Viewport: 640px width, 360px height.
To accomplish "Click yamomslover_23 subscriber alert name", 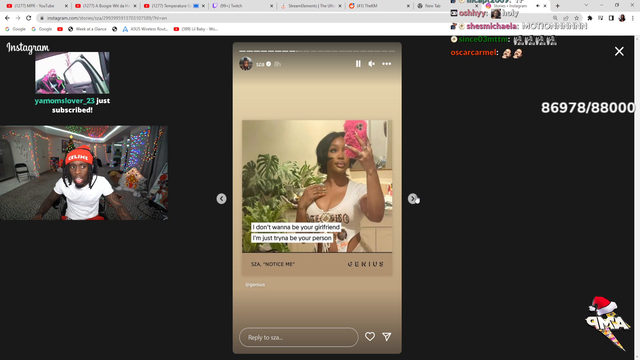I will point(64,101).
